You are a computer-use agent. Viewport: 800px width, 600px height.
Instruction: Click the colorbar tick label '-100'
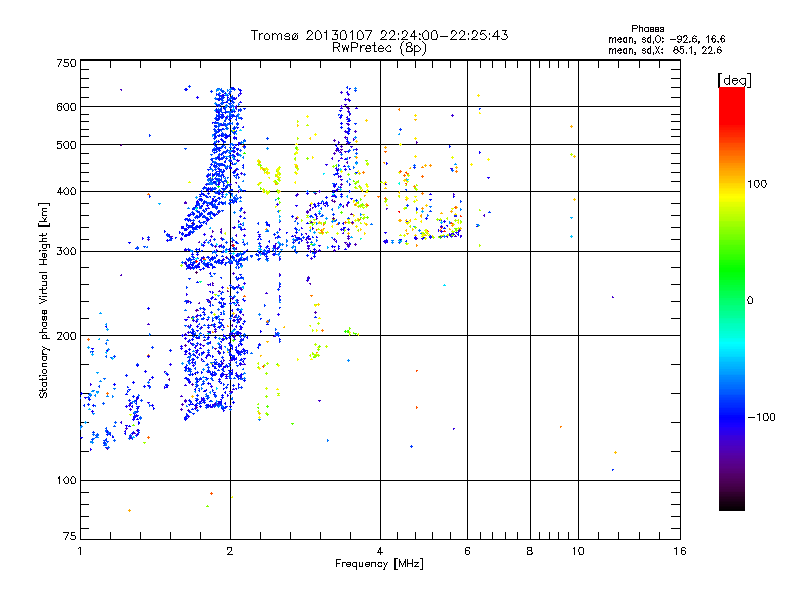[762, 417]
